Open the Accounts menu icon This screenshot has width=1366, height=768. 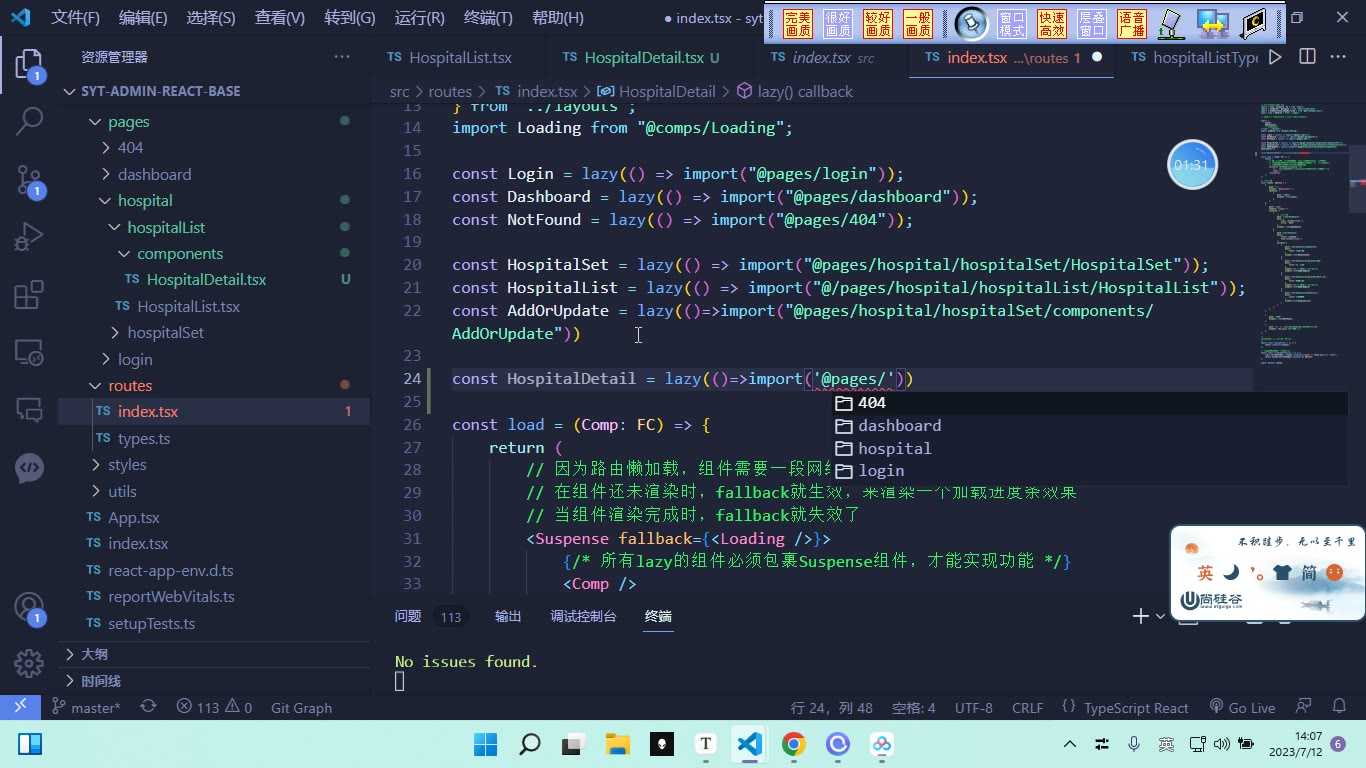[x=29, y=609]
